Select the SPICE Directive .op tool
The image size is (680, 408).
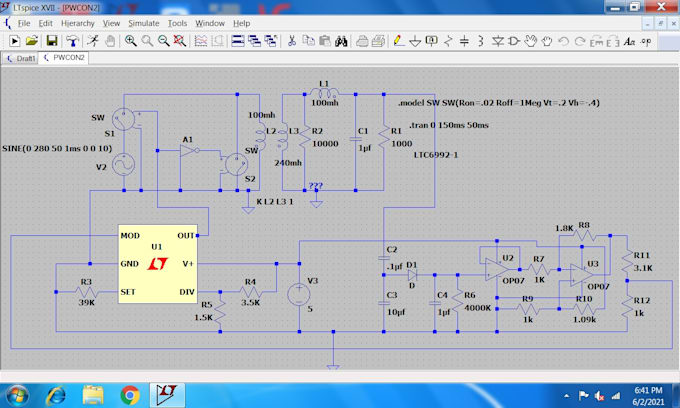tap(646, 41)
